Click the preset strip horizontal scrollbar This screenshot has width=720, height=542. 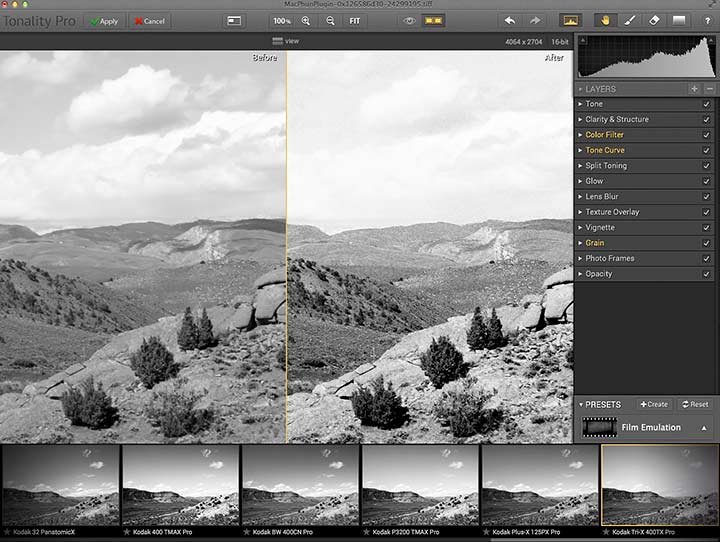pos(605,540)
